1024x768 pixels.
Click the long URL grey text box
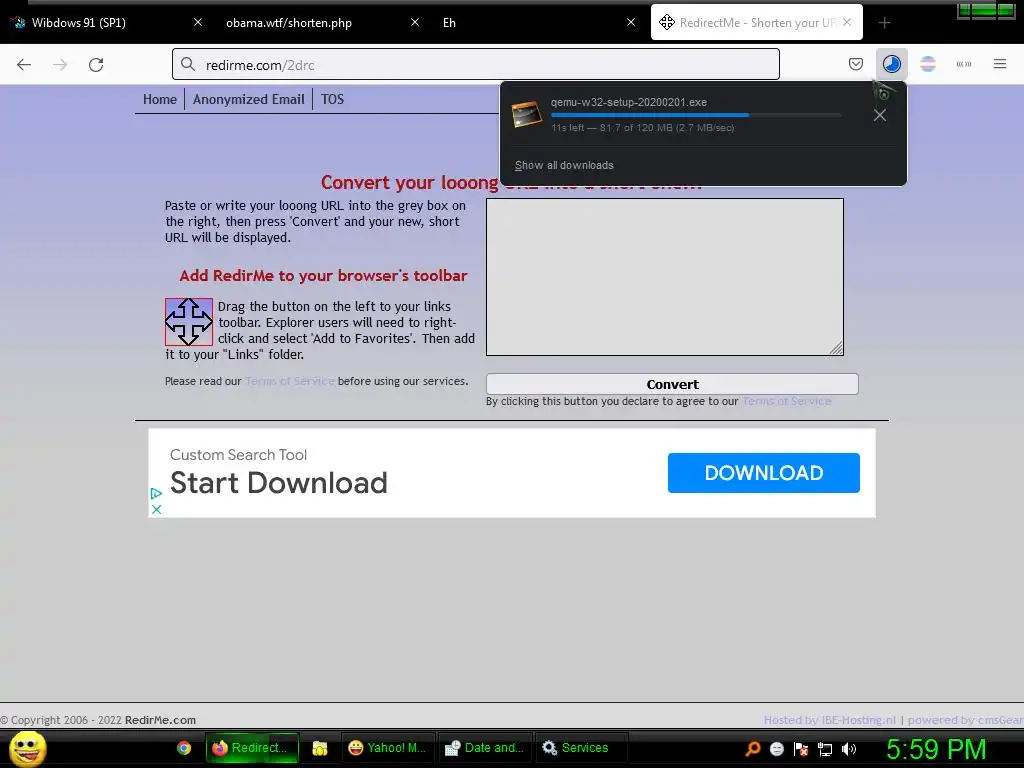point(665,277)
